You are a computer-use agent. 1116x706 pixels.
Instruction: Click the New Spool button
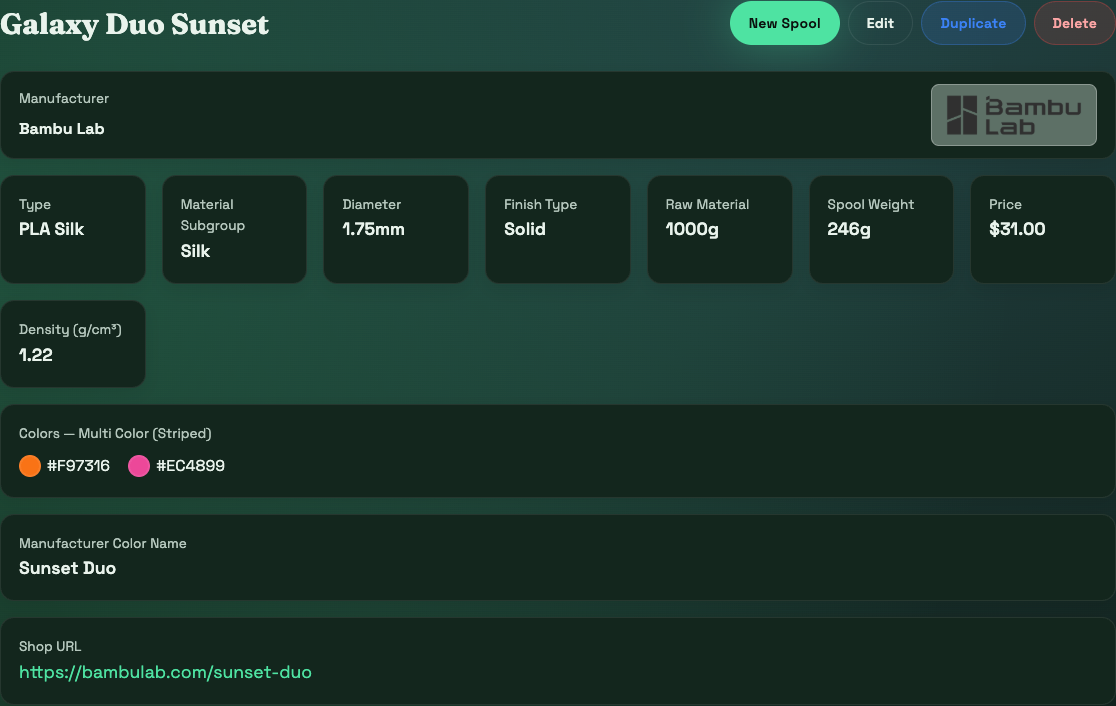(x=784, y=23)
